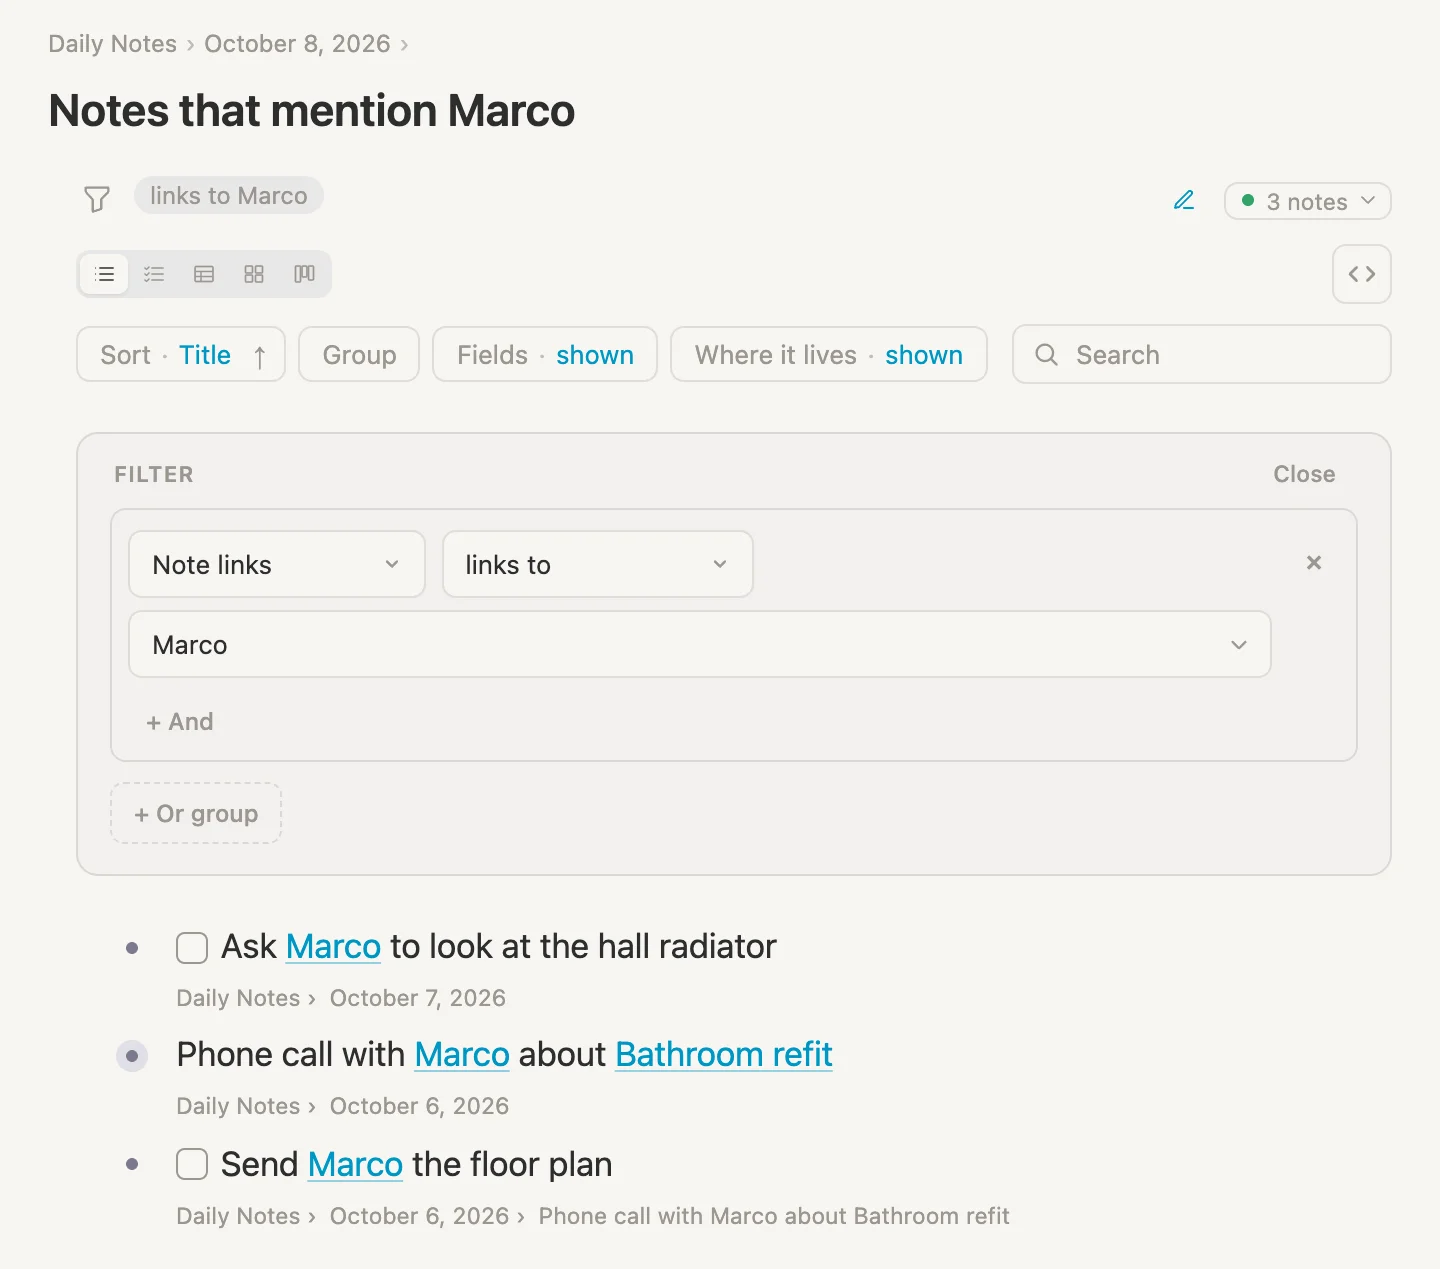
Task: Click the pencil edit icon
Action: coord(1184,200)
